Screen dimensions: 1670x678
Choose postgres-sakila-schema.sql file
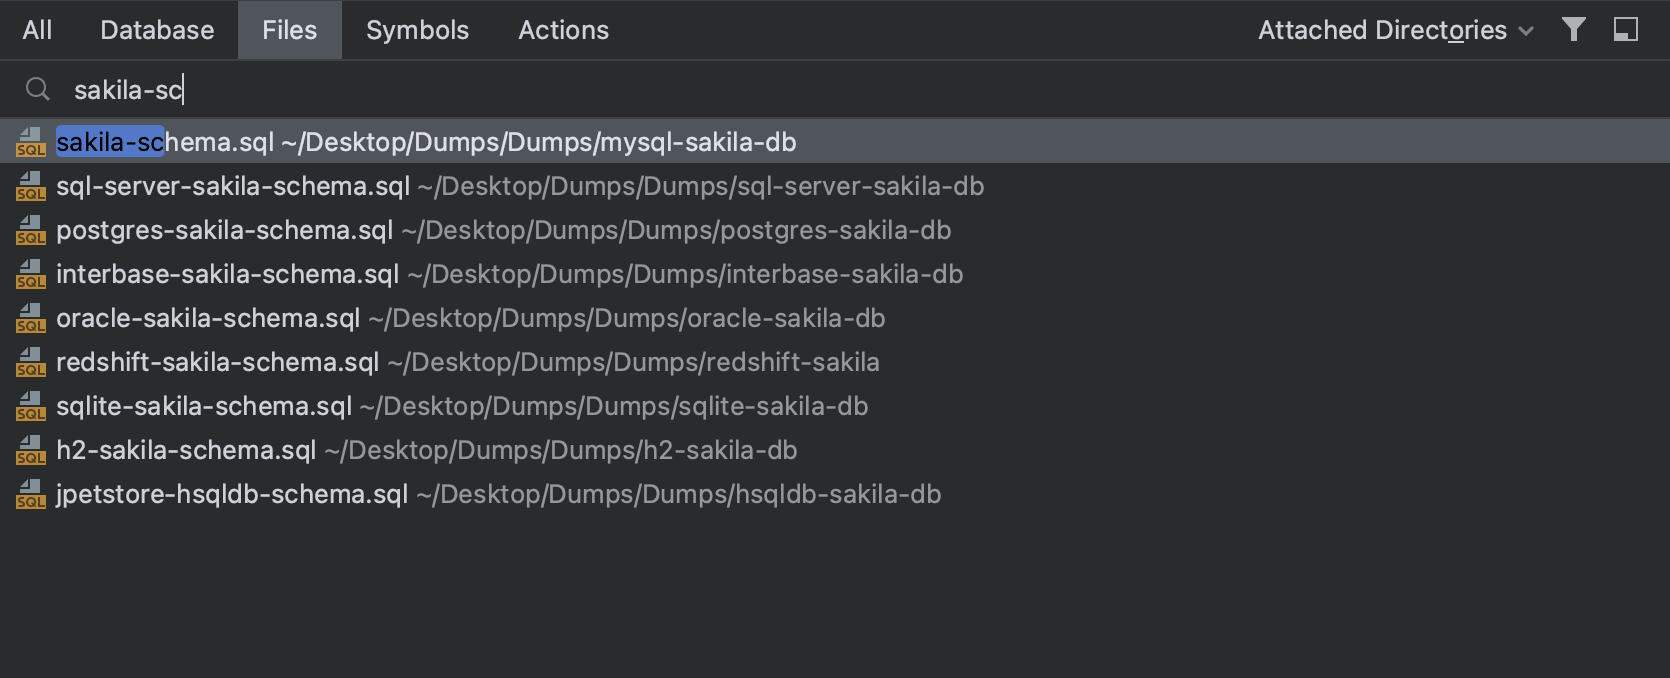(x=835, y=230)
